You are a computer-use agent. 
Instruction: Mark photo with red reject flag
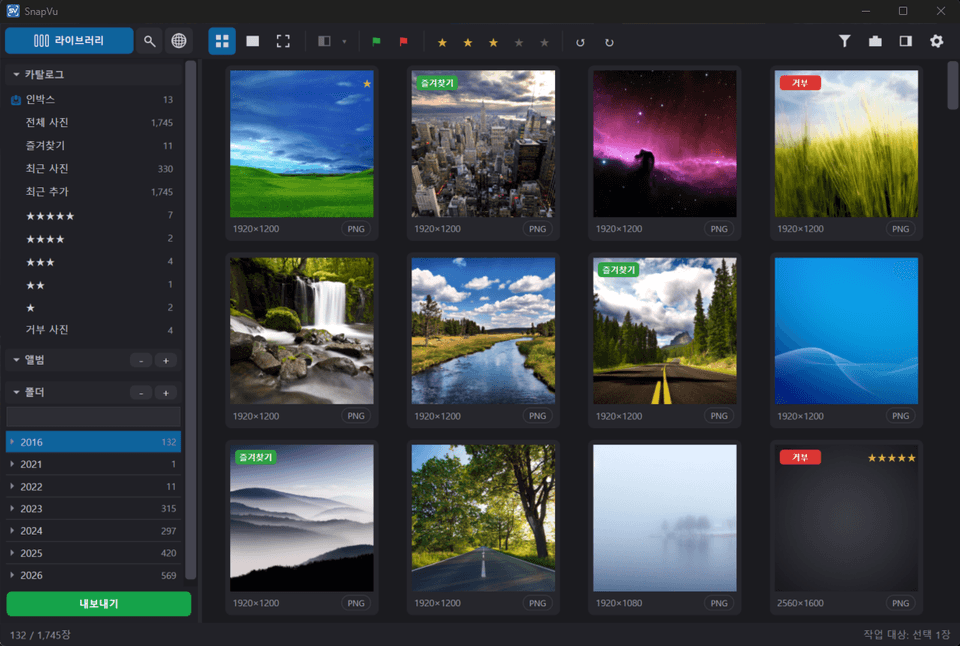point(403,42)
